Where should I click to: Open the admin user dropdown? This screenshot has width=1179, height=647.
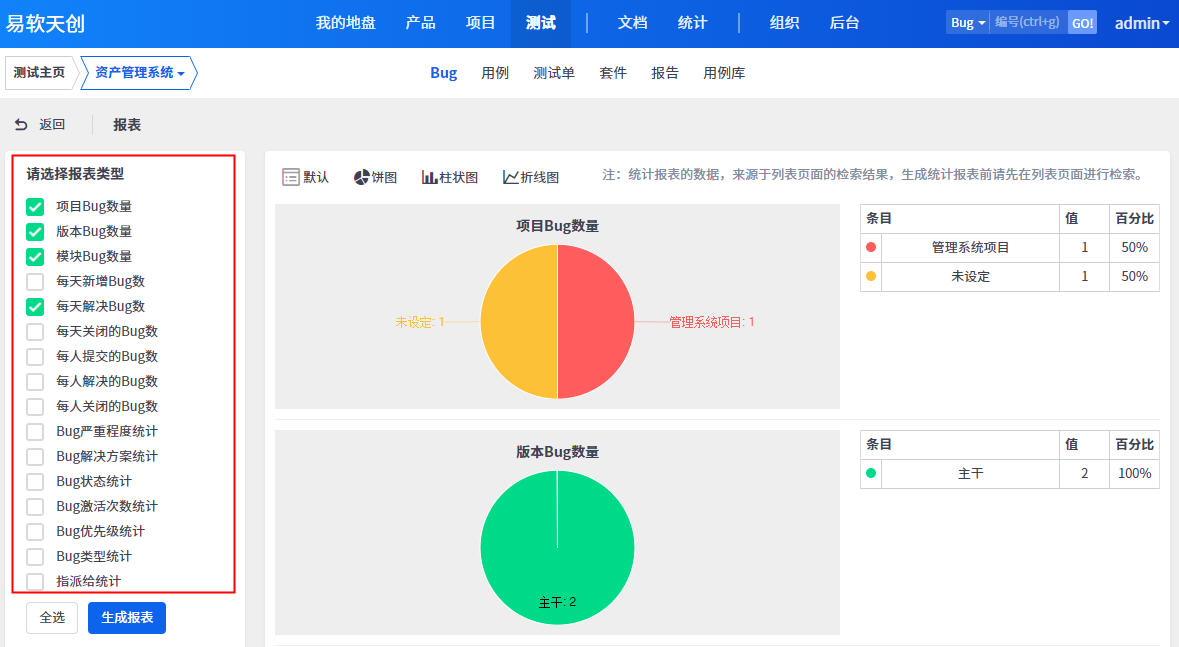1141,23
